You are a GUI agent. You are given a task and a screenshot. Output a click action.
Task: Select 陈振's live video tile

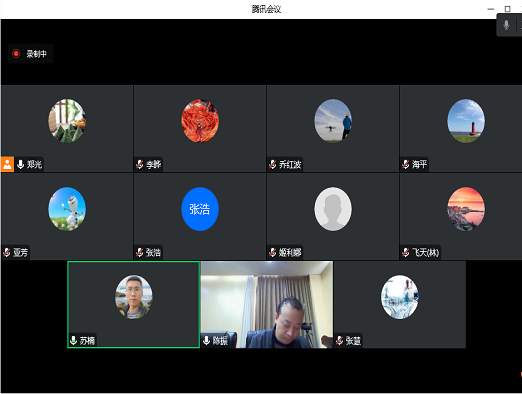point(267,305)
